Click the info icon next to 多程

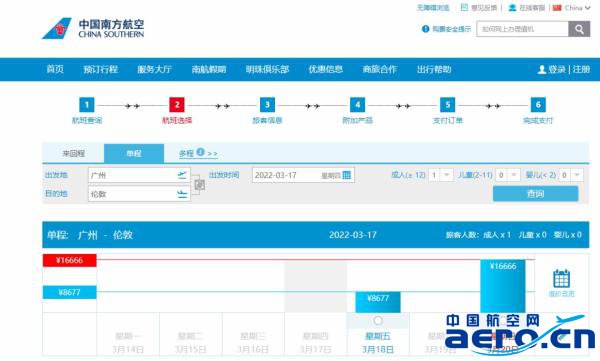(x=200, y=152)
